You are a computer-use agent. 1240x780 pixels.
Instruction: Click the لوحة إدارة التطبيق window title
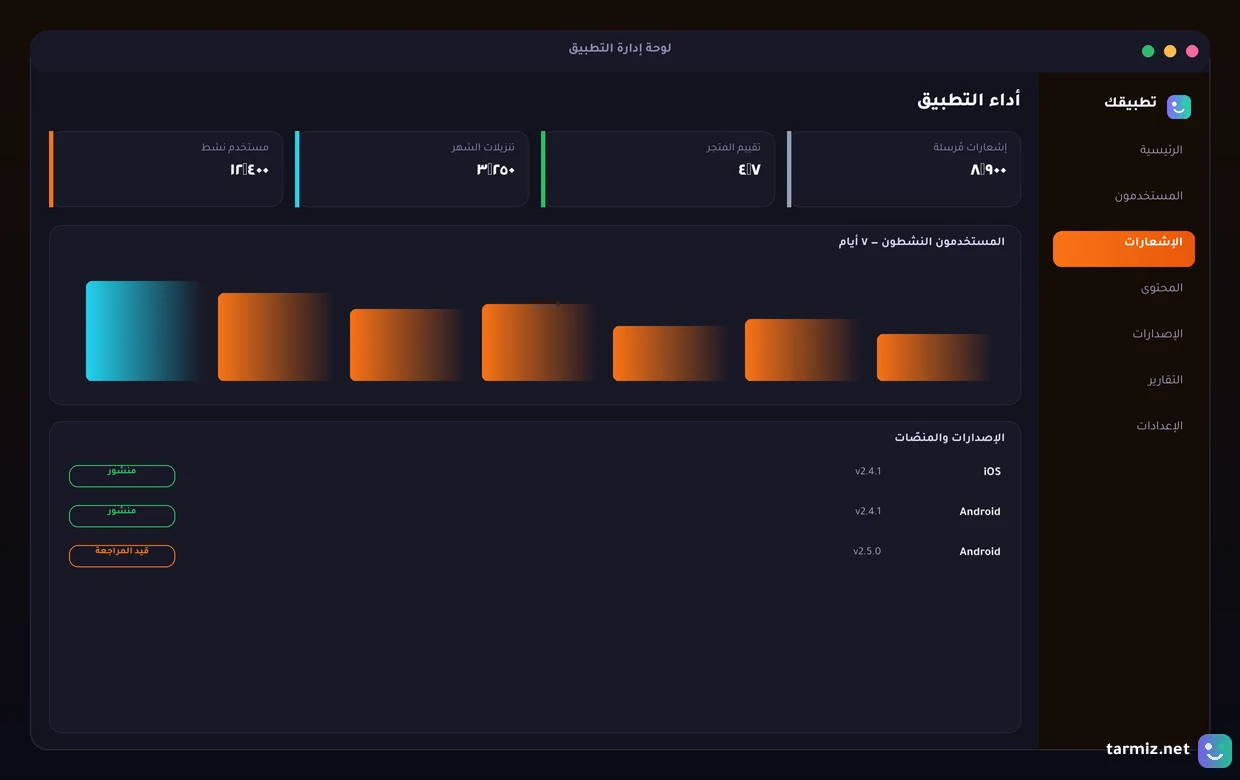(620, 49)
